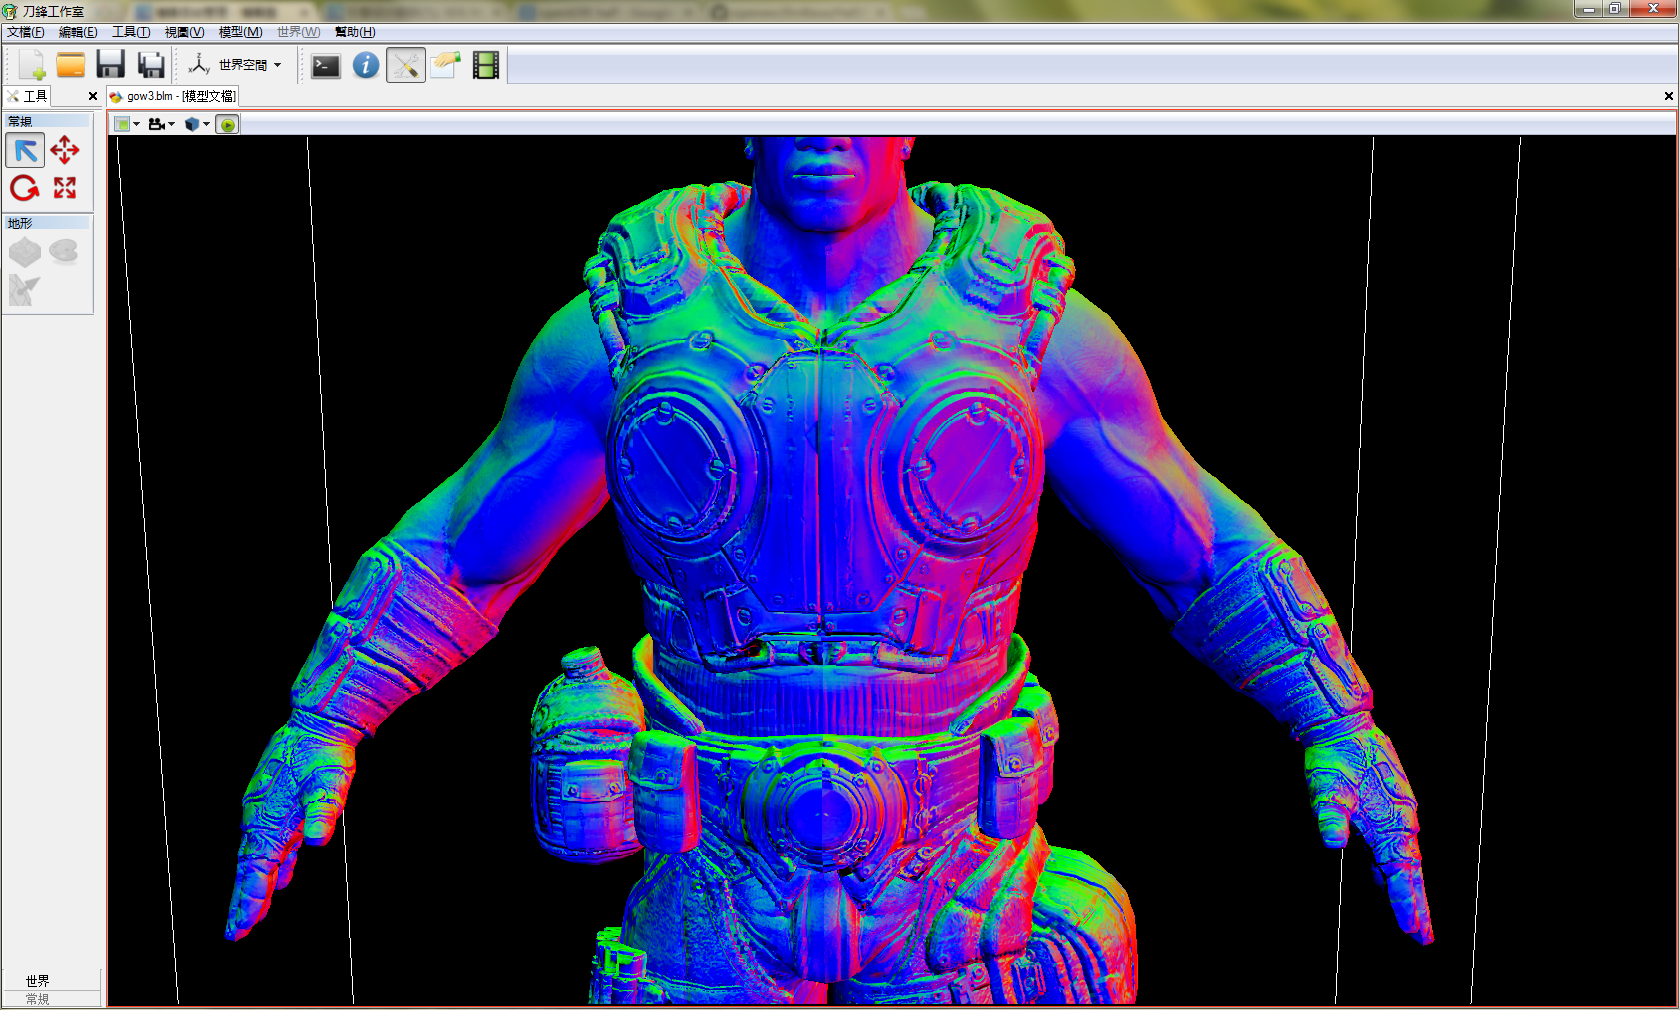Toggle the tools panel wrench-screwdriver button
This screenshot has height=1010, width=1680.
pos(406,66)
